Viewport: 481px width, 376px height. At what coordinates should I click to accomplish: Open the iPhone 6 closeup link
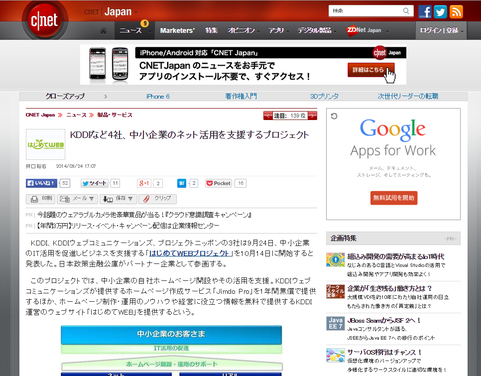pyautogui.click(x=158, y=96)
